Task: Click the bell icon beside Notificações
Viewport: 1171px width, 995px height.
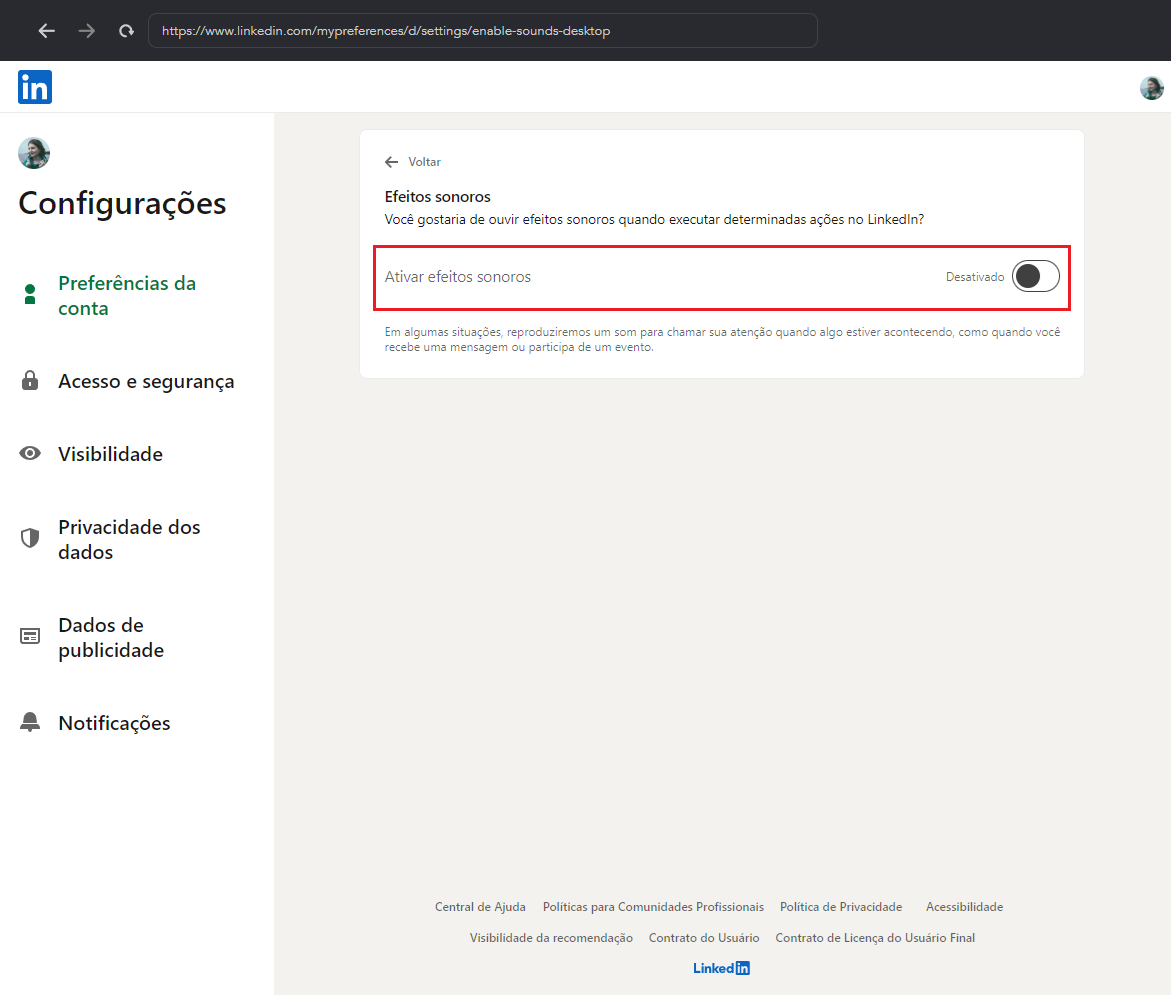Action: point(30,723)
